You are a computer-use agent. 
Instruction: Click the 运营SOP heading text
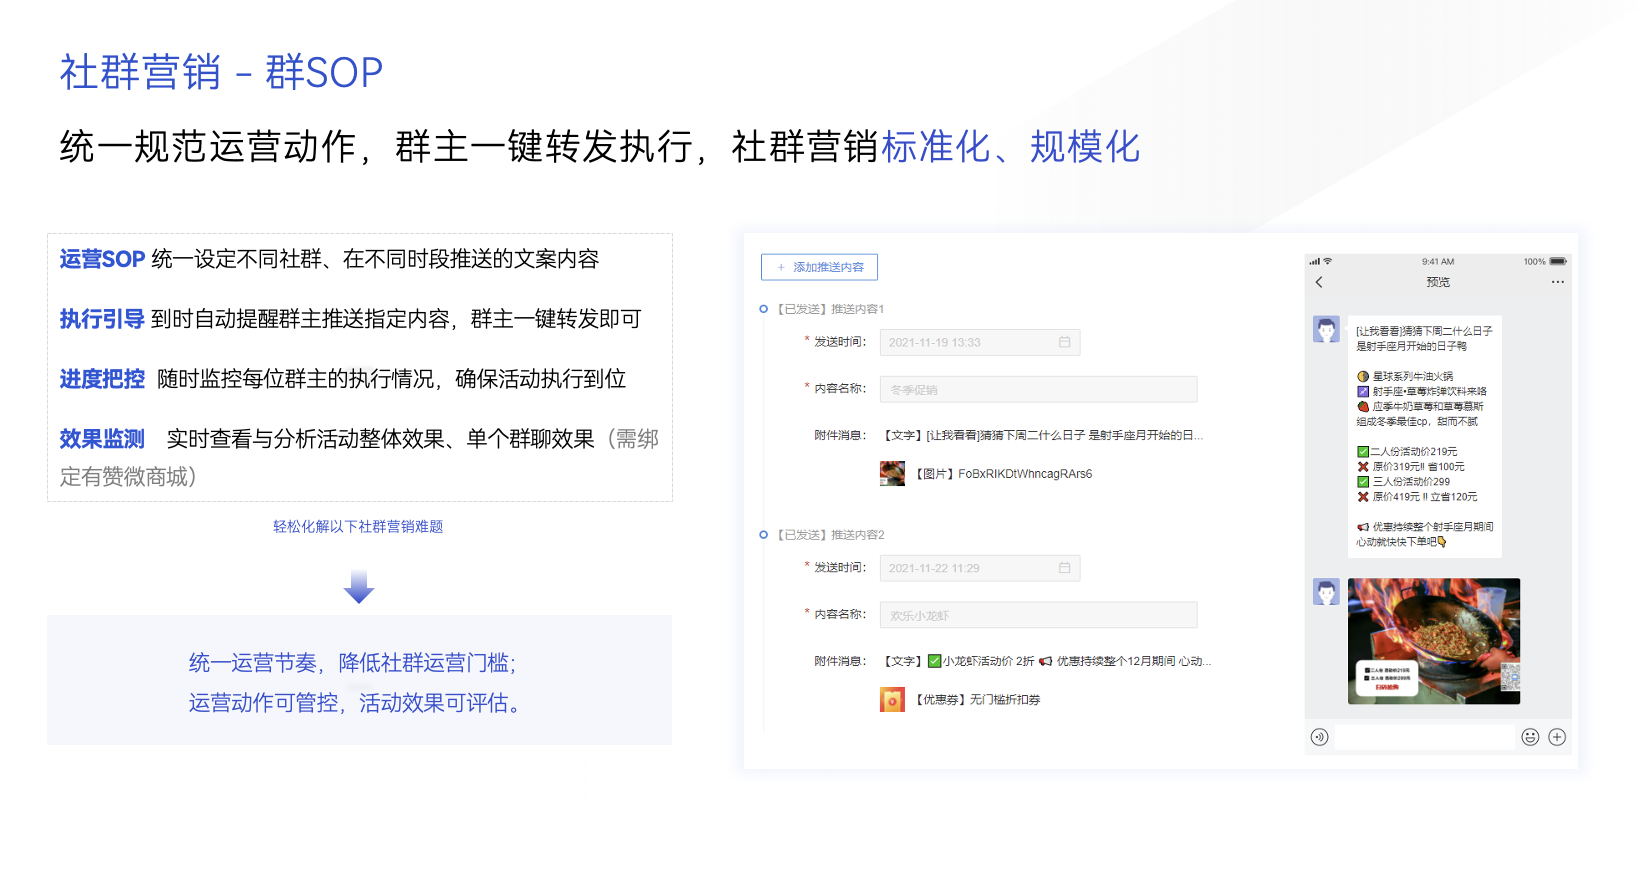(x=102, y=259)
